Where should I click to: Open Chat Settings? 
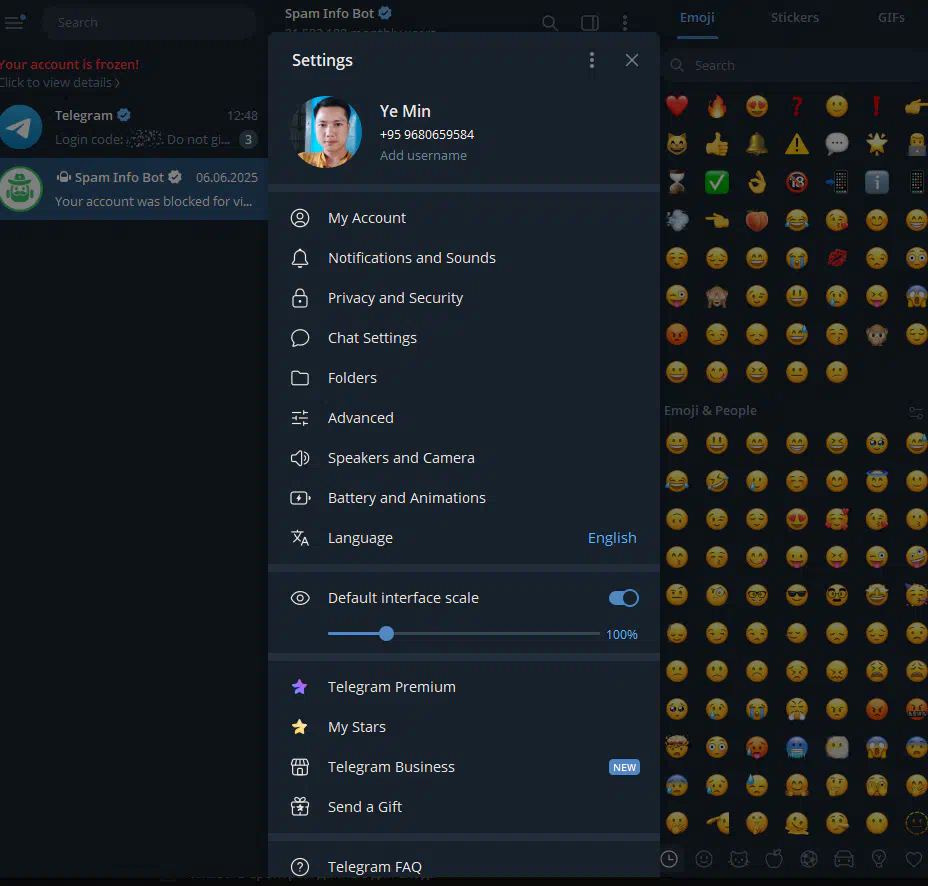(463, 338)
